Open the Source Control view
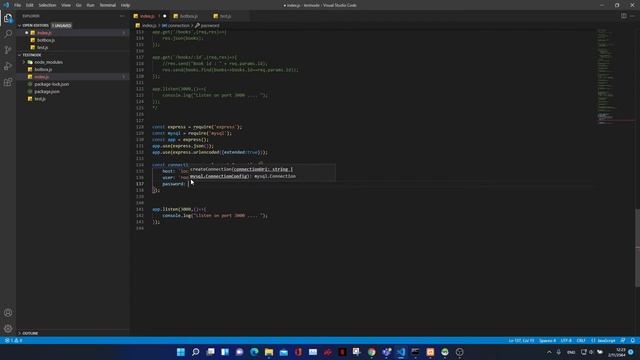 [8, 50]
